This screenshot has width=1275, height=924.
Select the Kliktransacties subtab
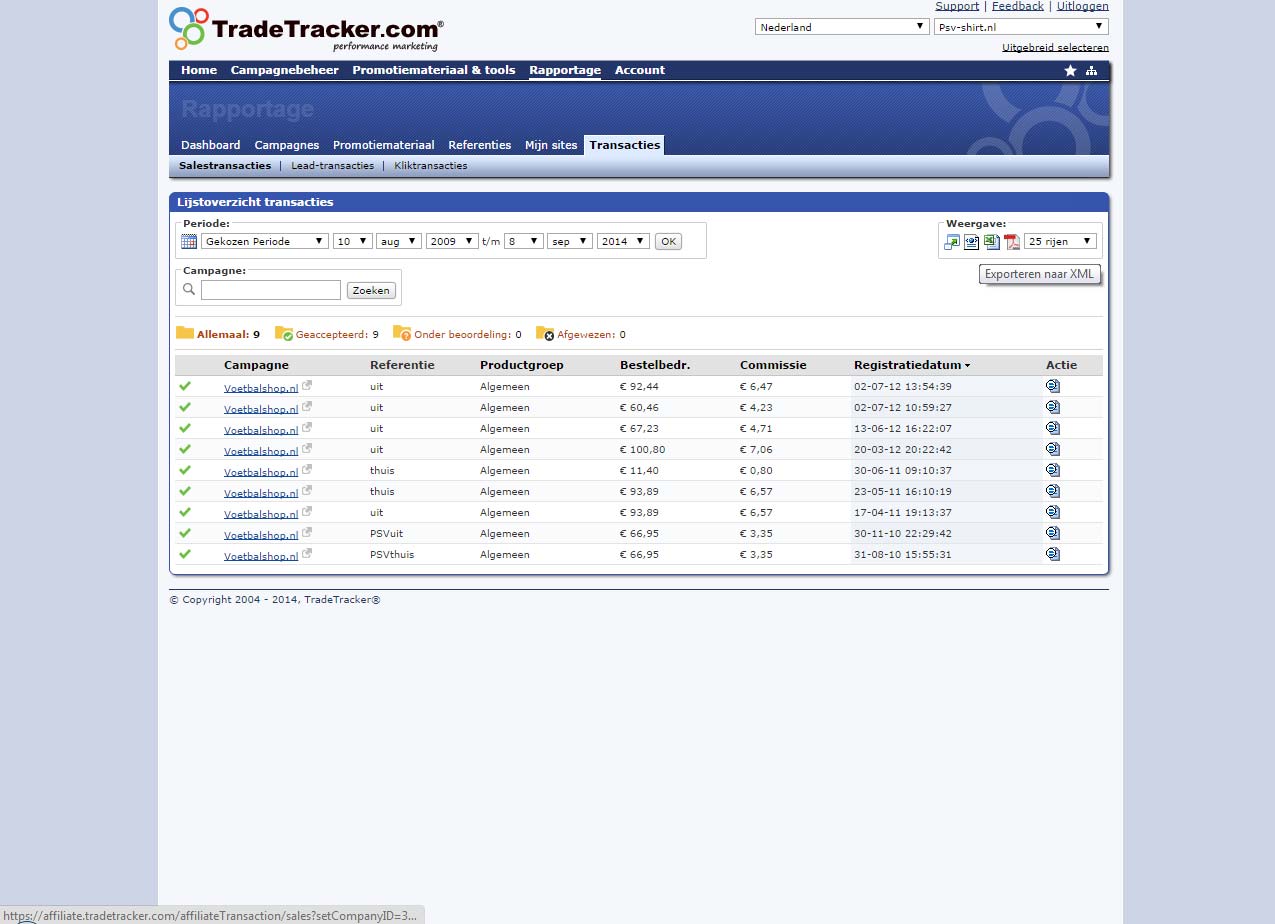[x=431, y=166]
